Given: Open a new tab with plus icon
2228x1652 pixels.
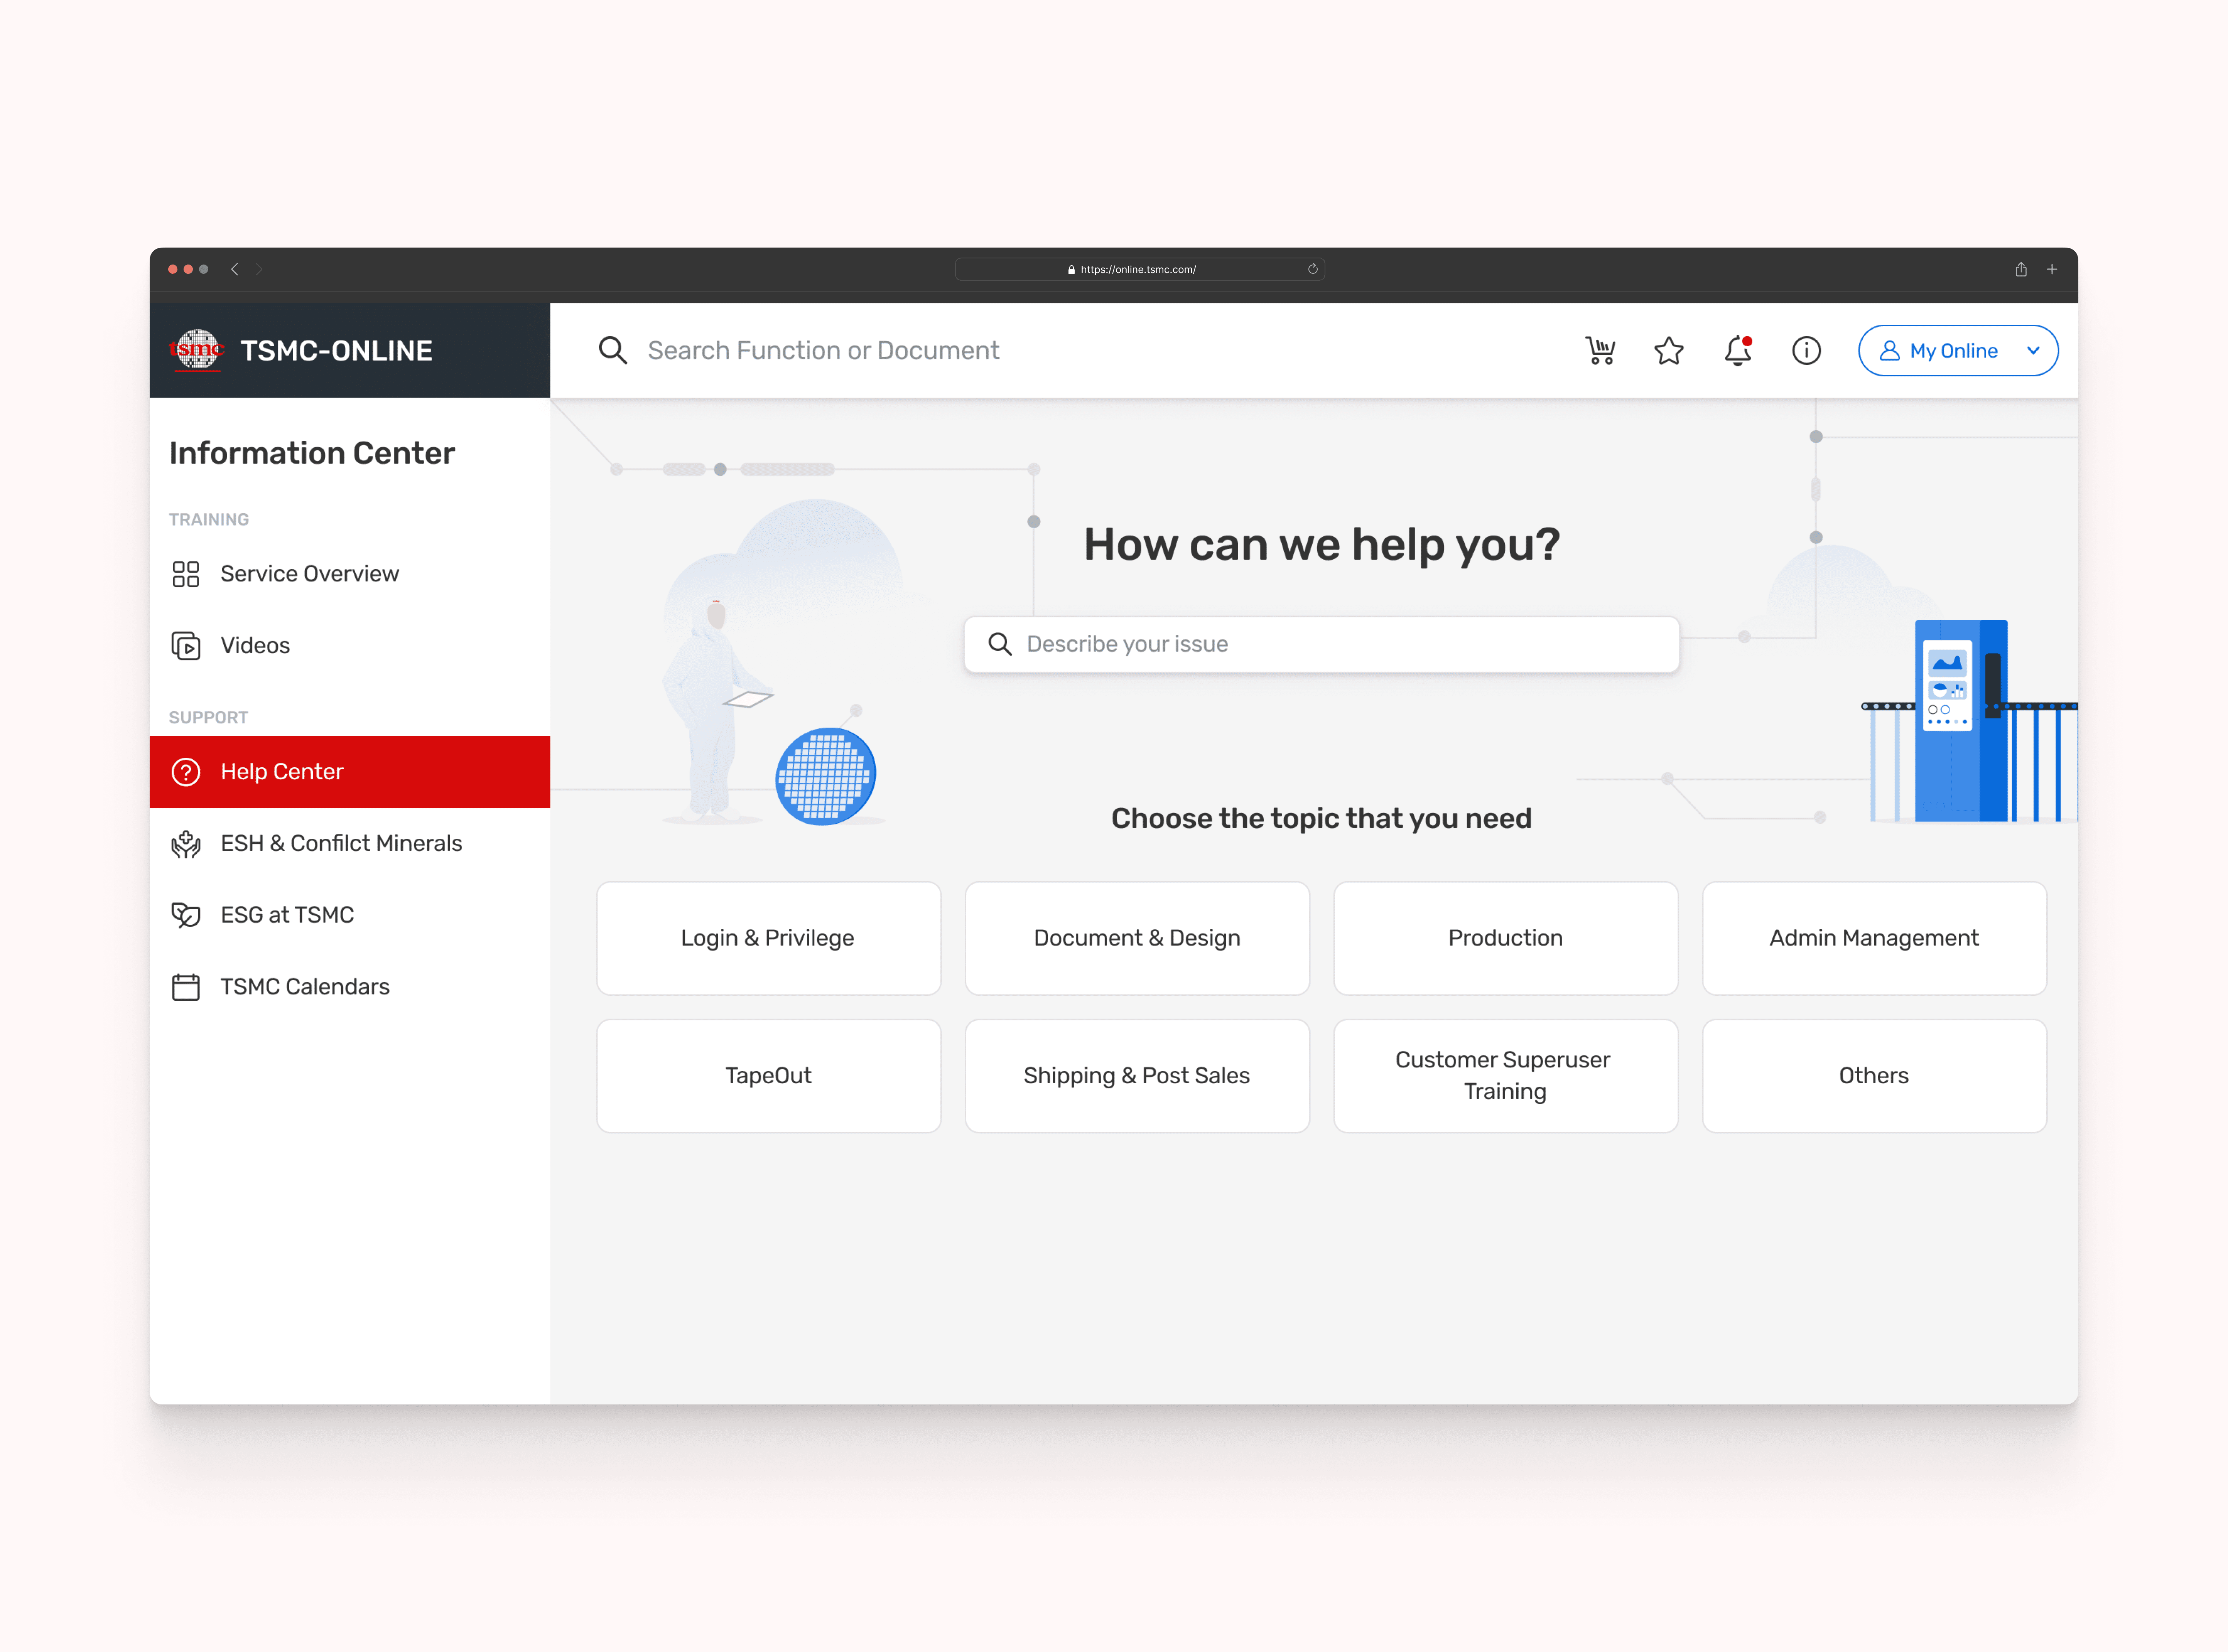Looking at the screenshot, I should pos(2052,269).
